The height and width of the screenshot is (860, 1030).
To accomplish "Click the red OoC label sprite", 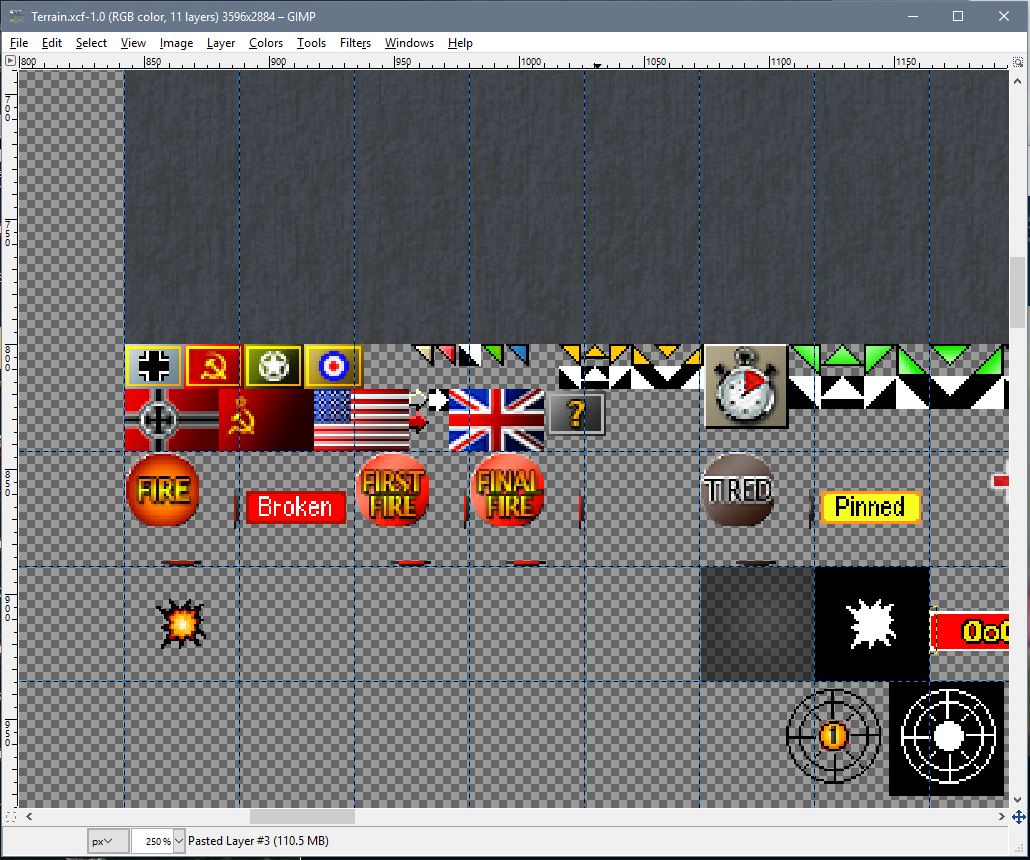I will [x=970, y=631].
